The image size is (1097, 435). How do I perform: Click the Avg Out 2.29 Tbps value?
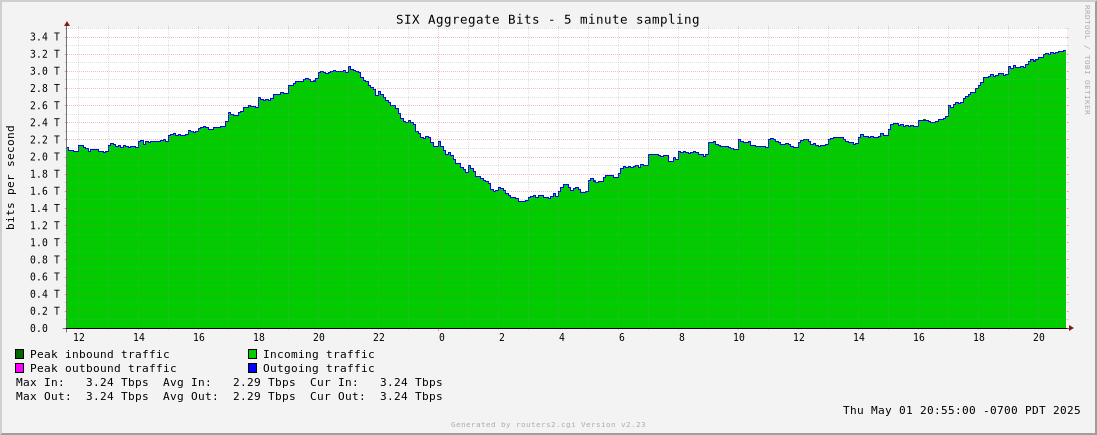click(264, 396)
